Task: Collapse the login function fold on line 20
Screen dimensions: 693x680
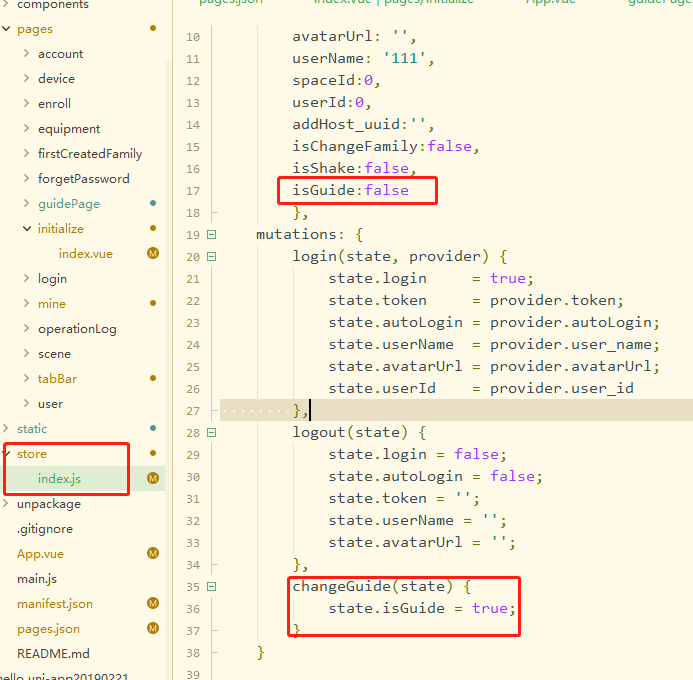Action: coord(212,257)
